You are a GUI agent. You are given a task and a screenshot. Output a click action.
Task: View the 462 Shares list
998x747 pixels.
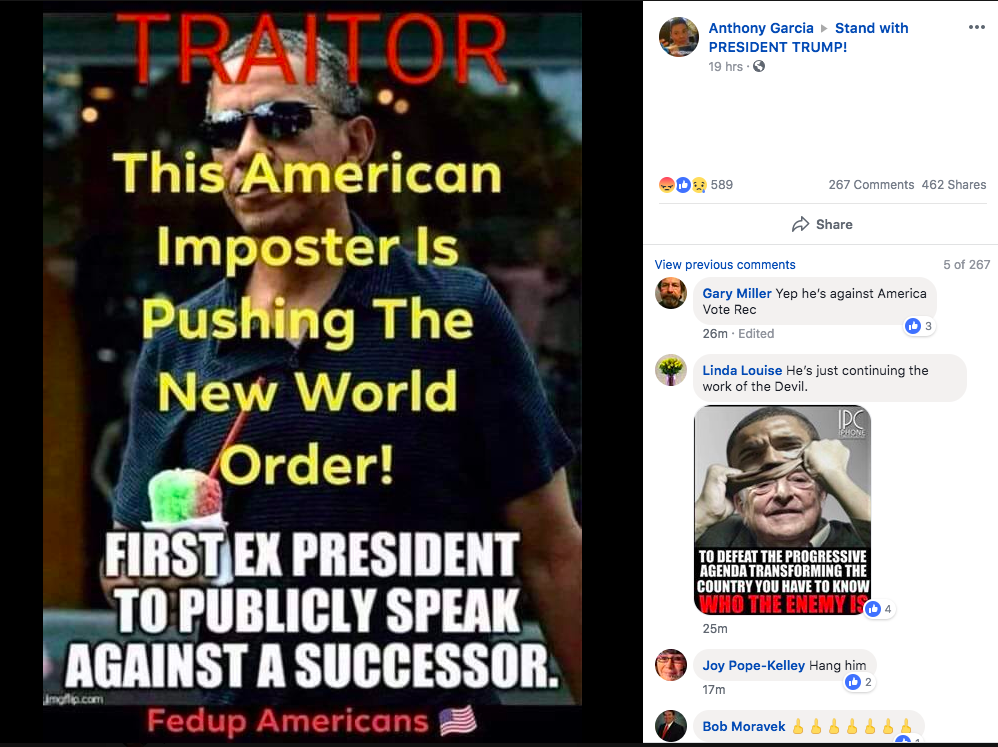pos(953,185)
